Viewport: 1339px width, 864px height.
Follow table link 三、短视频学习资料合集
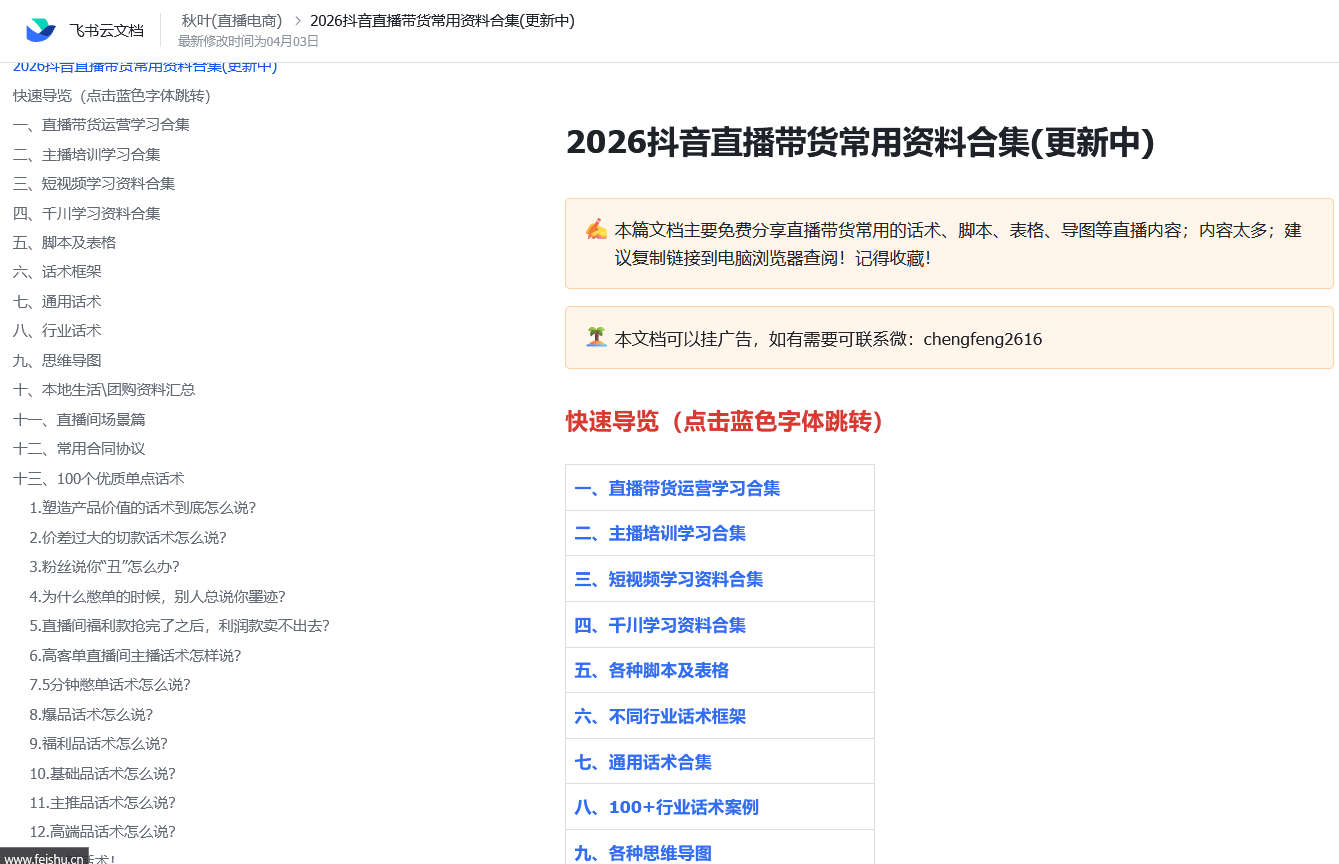tap(668, 580)
